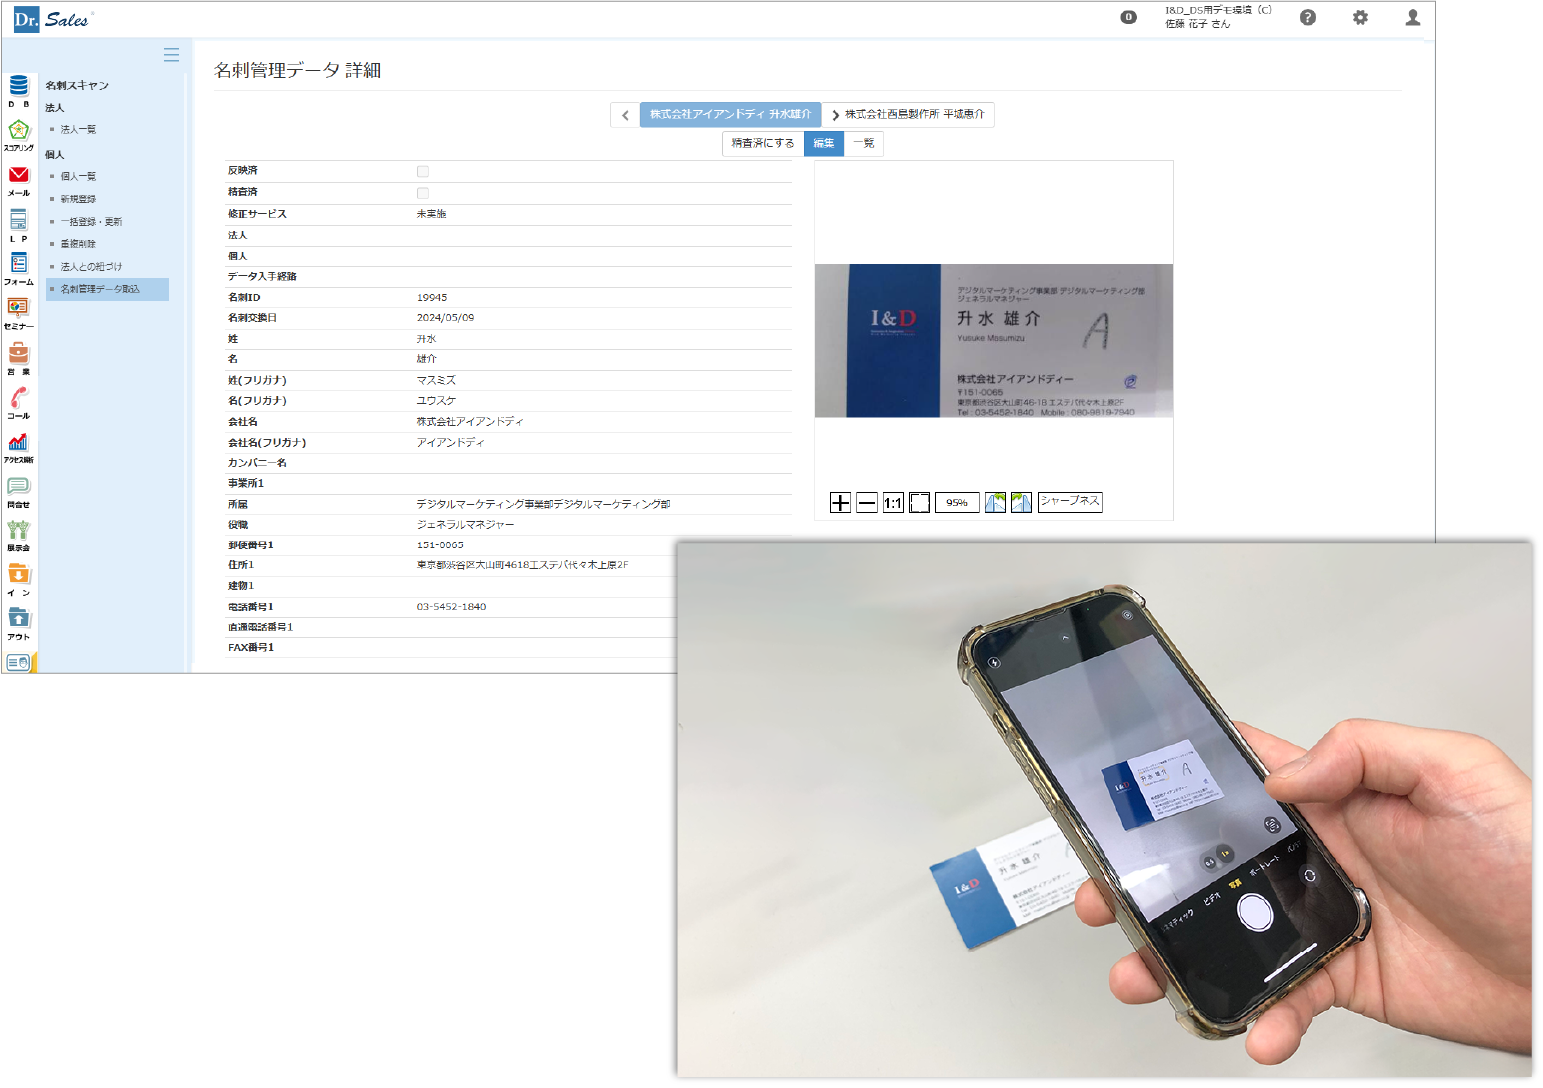Screen dimensions: 1543x1088
Task: Reset card image to 1:1 scale
Action: pos(893,503)
